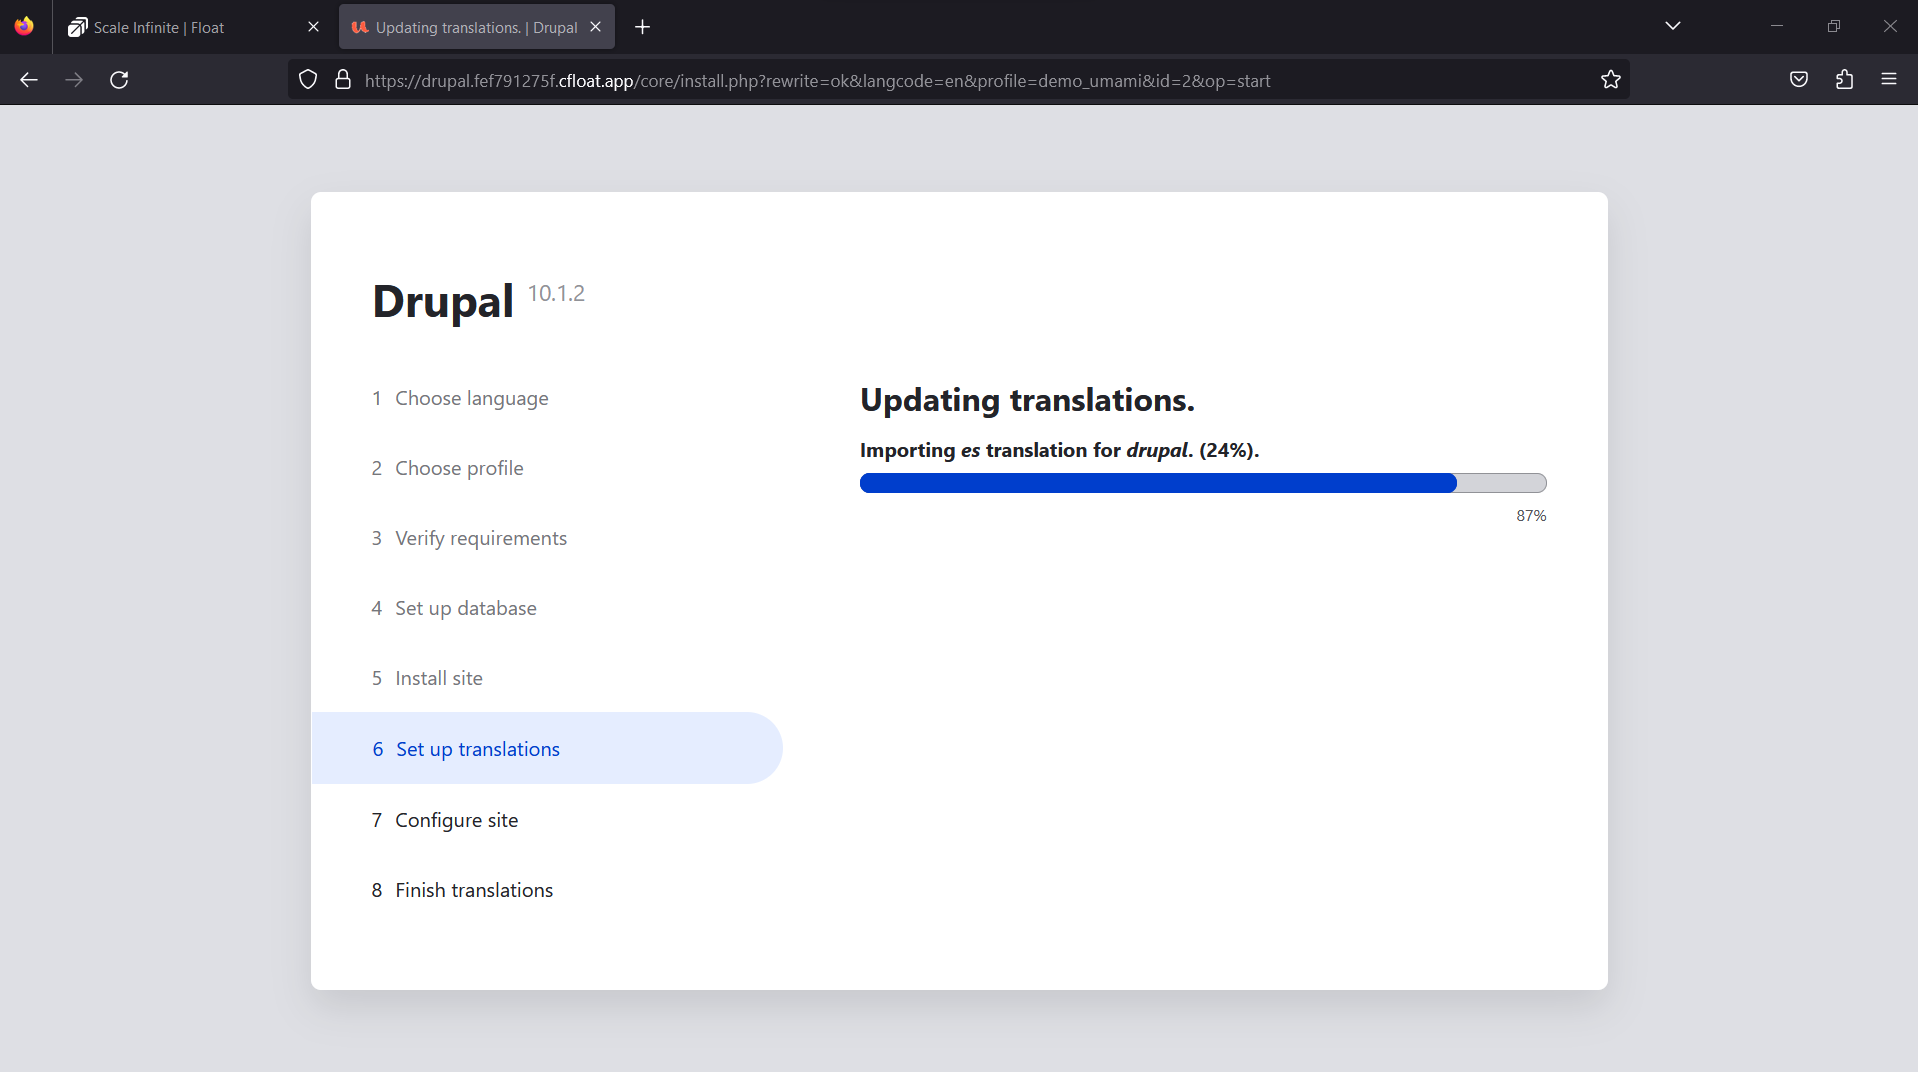Close the Firefox window
The height and width of the screenshot is (1072, 1918).
point(1890,26)
